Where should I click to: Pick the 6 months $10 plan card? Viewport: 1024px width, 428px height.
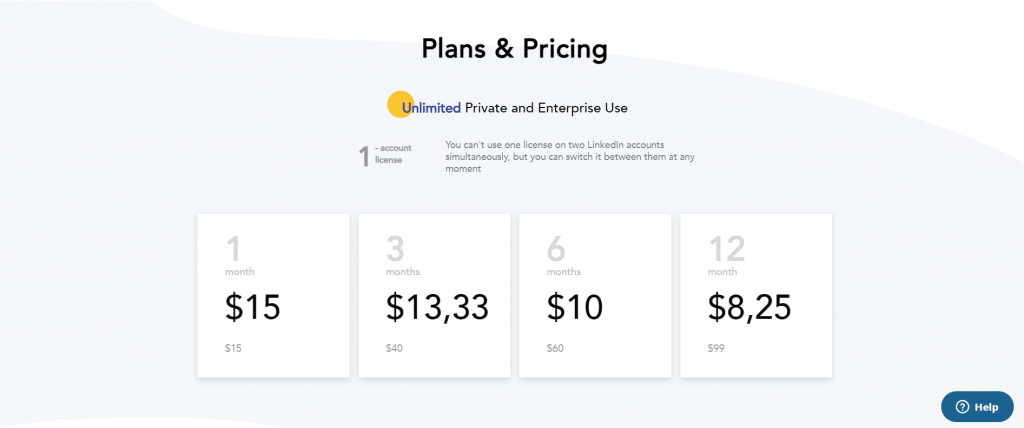(595, 295)
